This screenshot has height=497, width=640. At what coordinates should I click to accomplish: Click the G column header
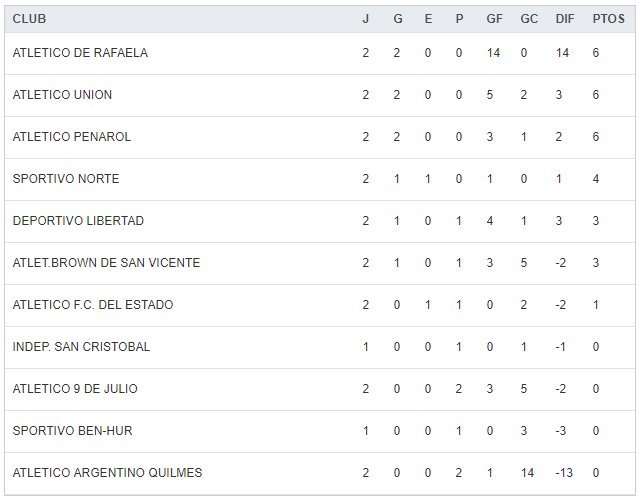pyautogui.click(x=397, y=19)
